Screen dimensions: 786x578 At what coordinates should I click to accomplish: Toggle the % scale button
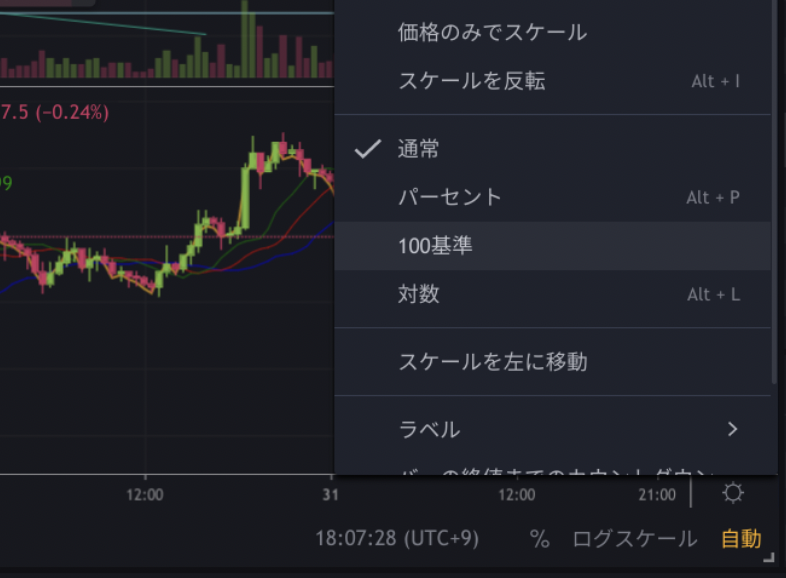click(x=540, y=539)
